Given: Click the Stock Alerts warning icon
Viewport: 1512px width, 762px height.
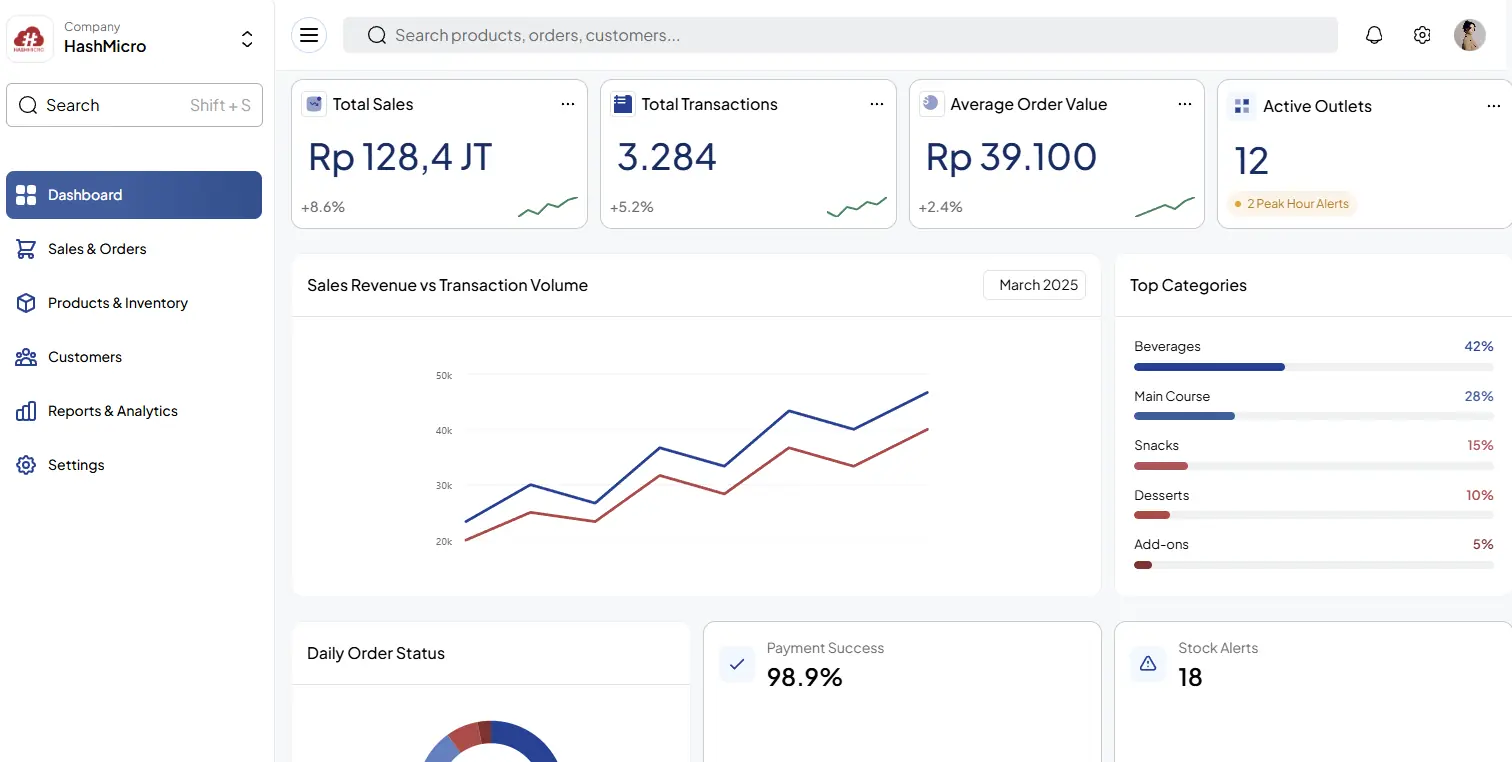Looking at the screenshot, I should (x=1148, y=663).
